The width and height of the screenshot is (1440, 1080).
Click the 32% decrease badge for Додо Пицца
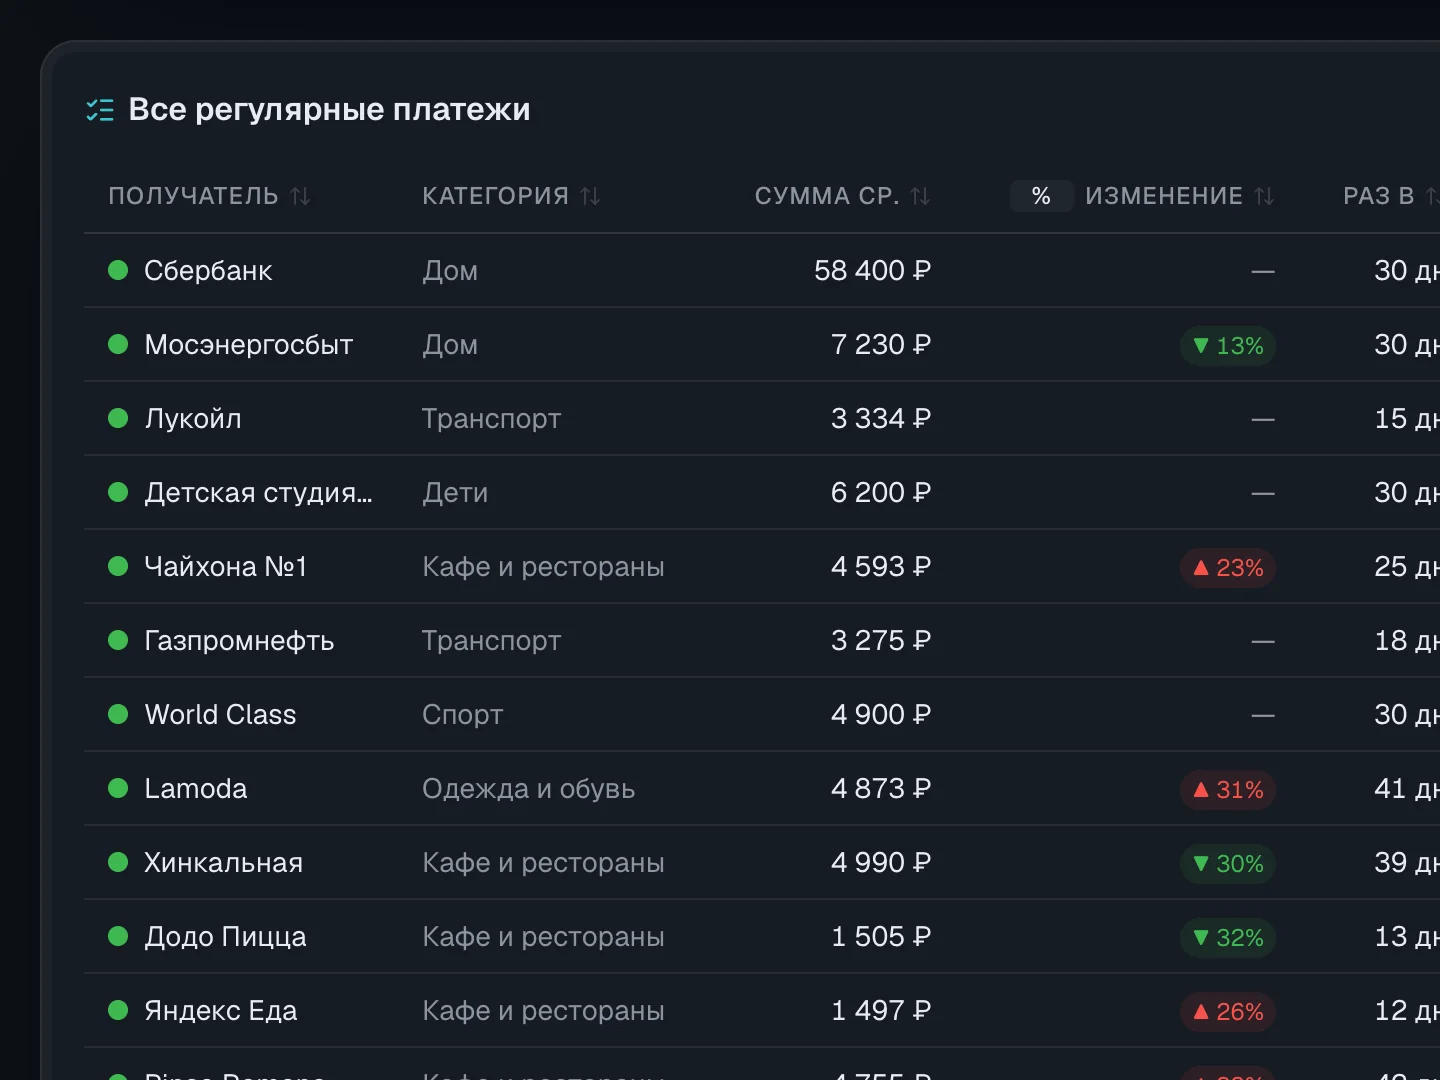coord(1228,938)
